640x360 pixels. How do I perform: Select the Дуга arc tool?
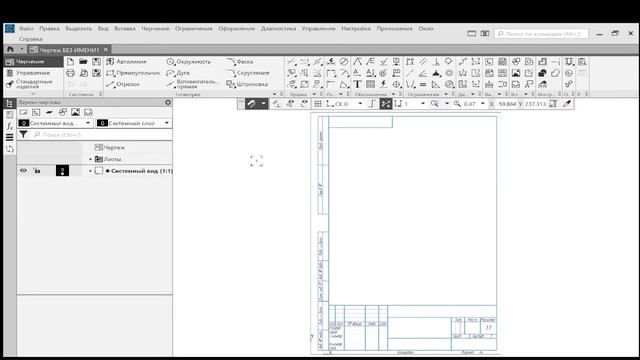tap(178, 73)
